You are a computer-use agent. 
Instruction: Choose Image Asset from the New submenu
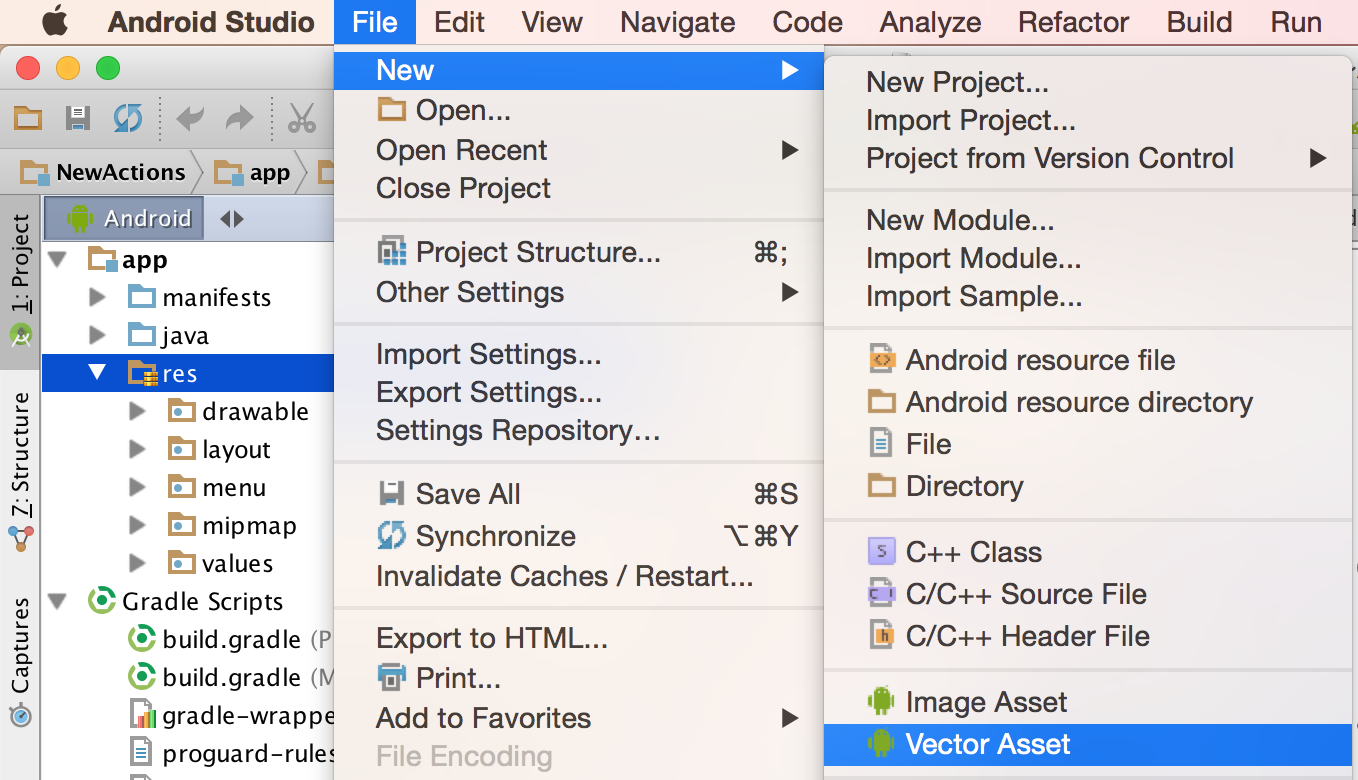pos(986,702)
